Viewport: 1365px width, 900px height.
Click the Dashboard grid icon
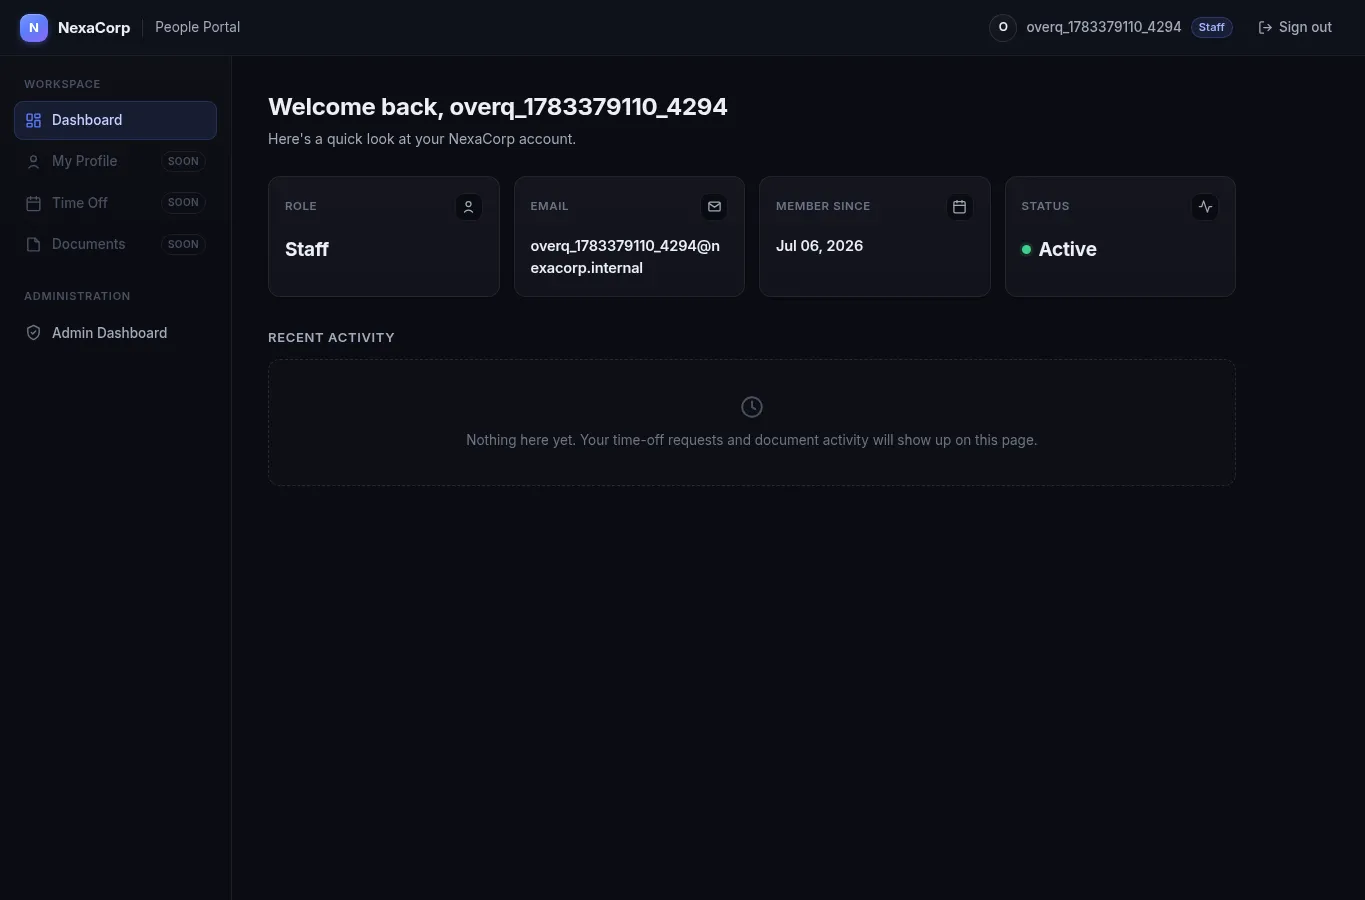33,120
